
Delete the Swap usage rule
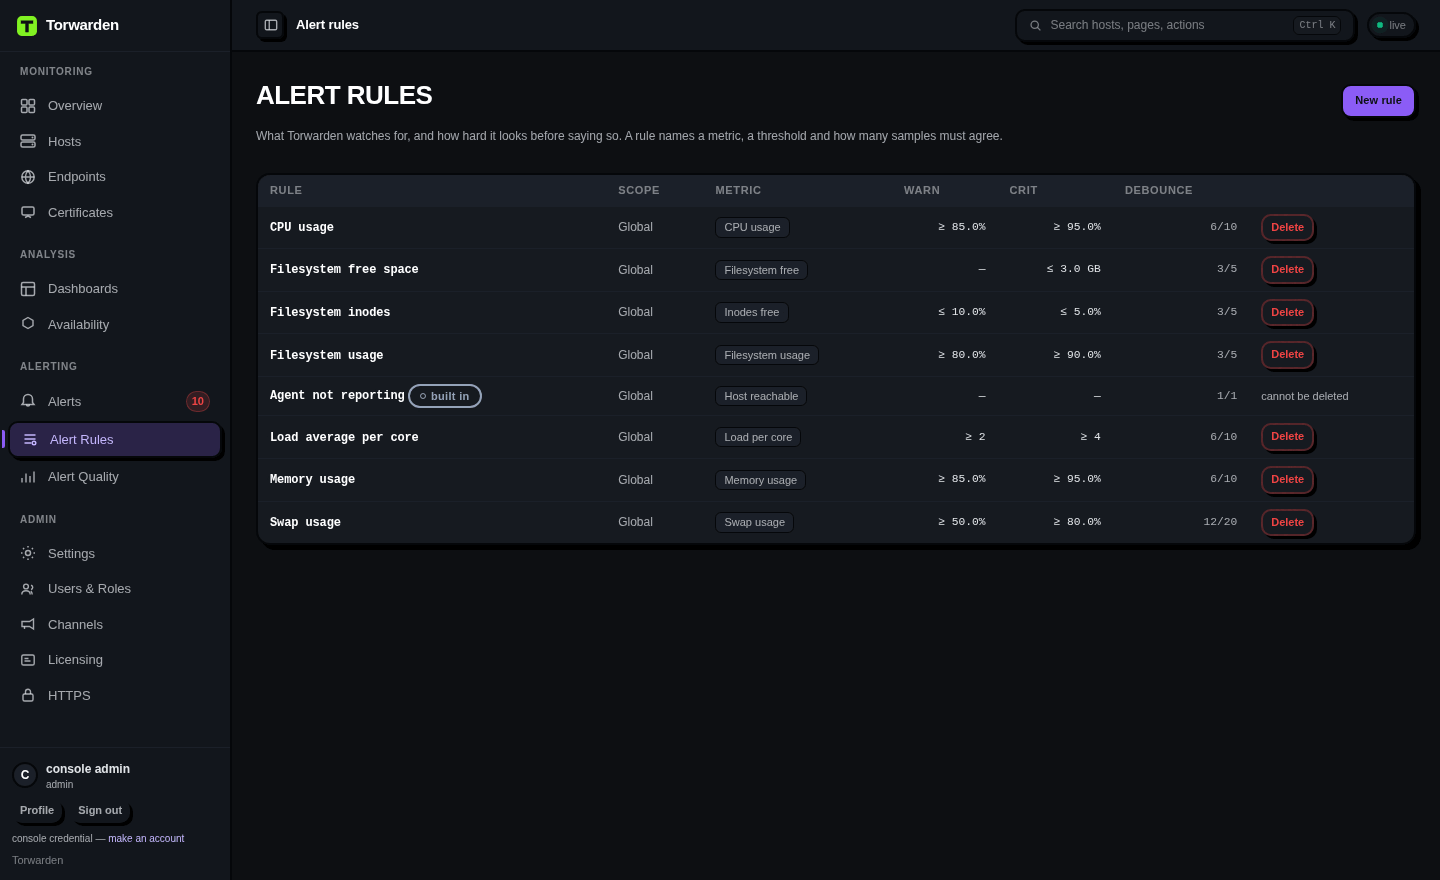1287,523
